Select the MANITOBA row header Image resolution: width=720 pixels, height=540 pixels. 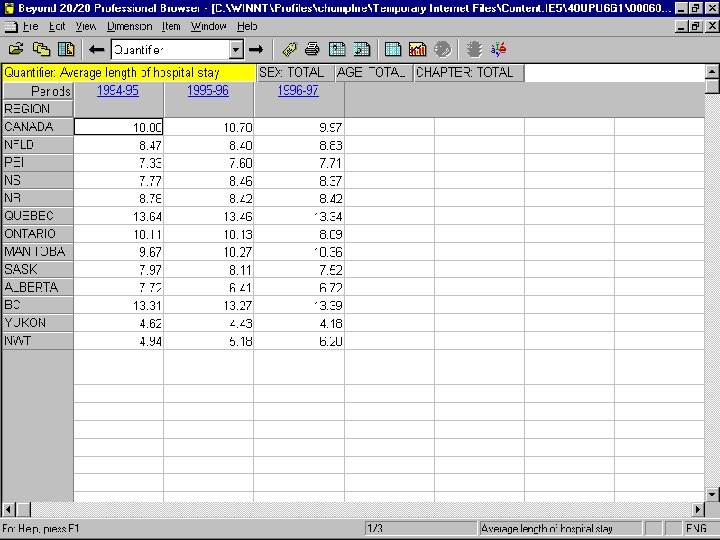(38, 252)
